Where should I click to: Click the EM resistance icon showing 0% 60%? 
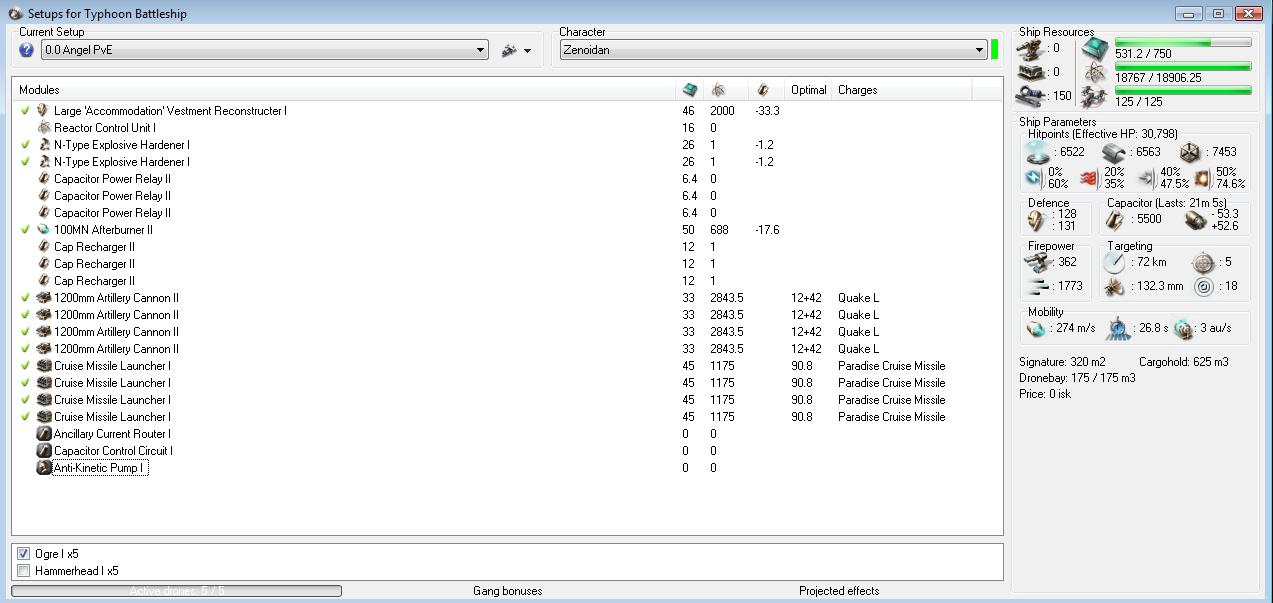point(1034,178)
